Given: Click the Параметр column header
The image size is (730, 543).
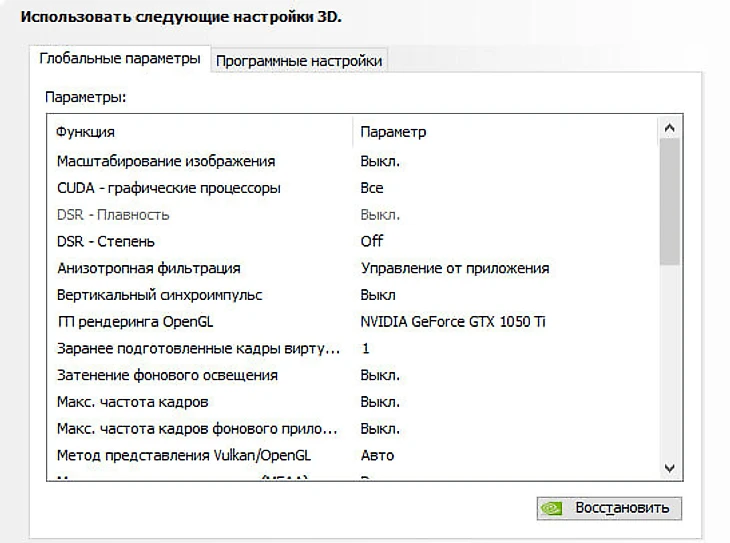Looking at the screenshot, I should [393, 132].
